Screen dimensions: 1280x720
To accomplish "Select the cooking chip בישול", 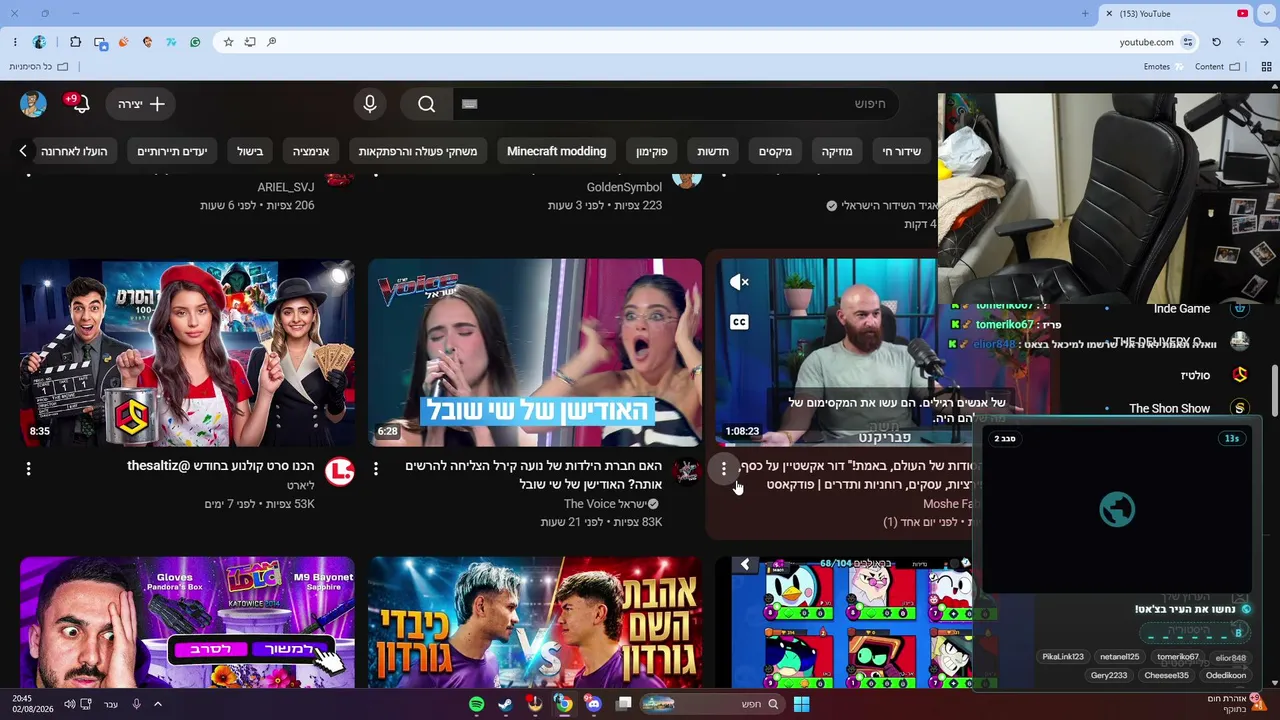I will tap(250, 152).
